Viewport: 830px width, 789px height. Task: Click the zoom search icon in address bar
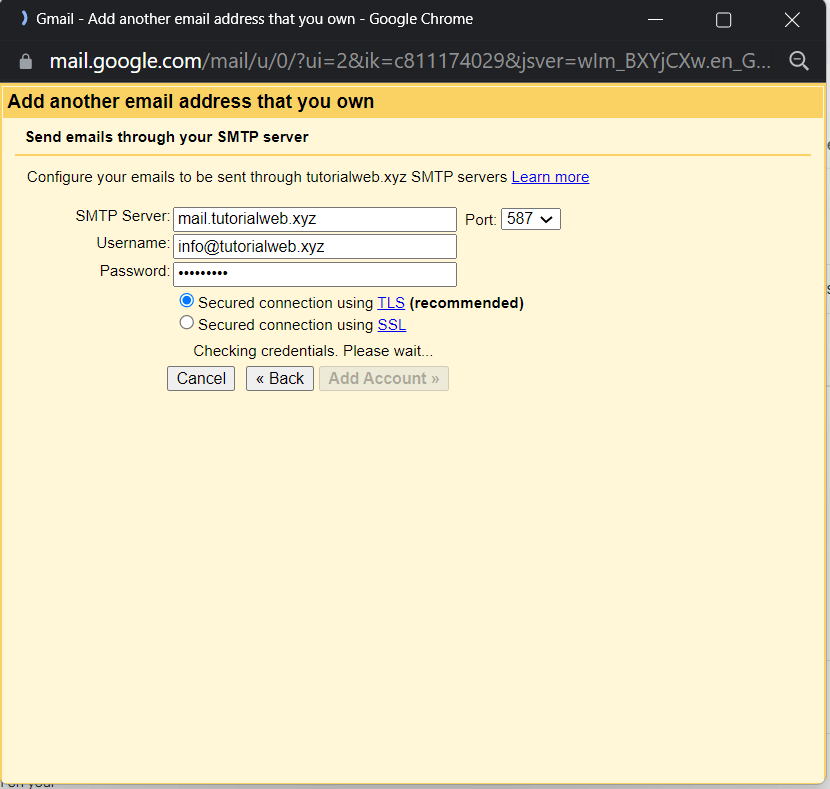click(799, 60)
